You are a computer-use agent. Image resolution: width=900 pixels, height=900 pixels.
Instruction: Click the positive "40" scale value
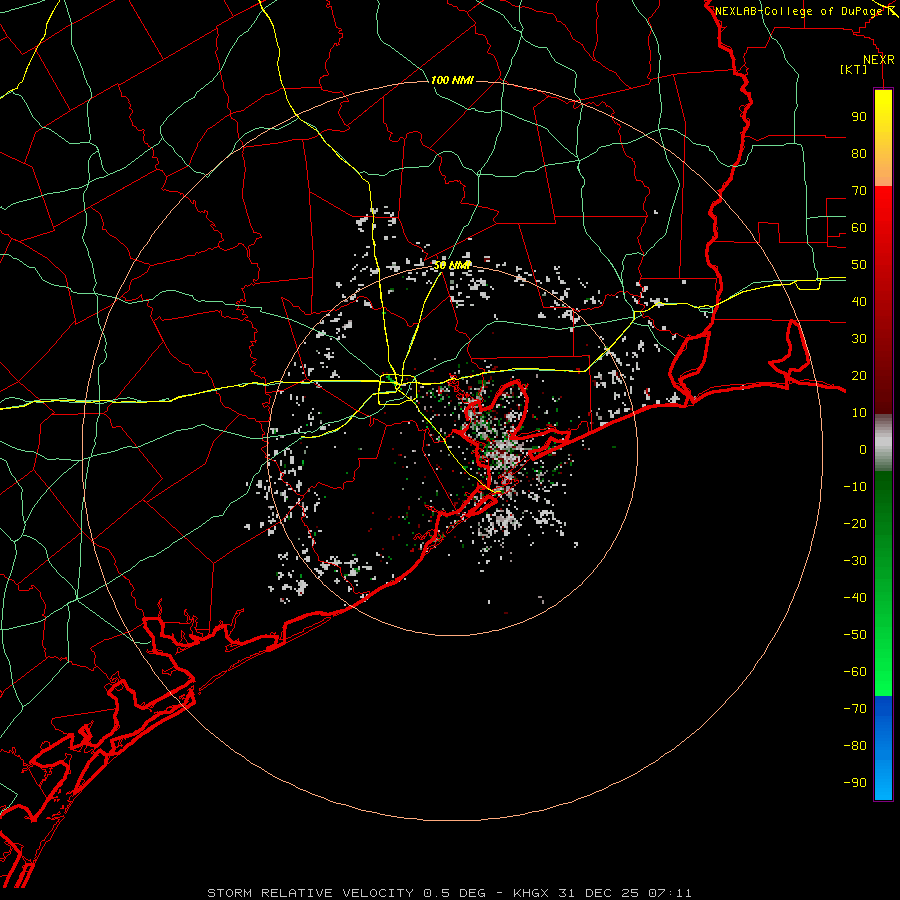point(859,302)
